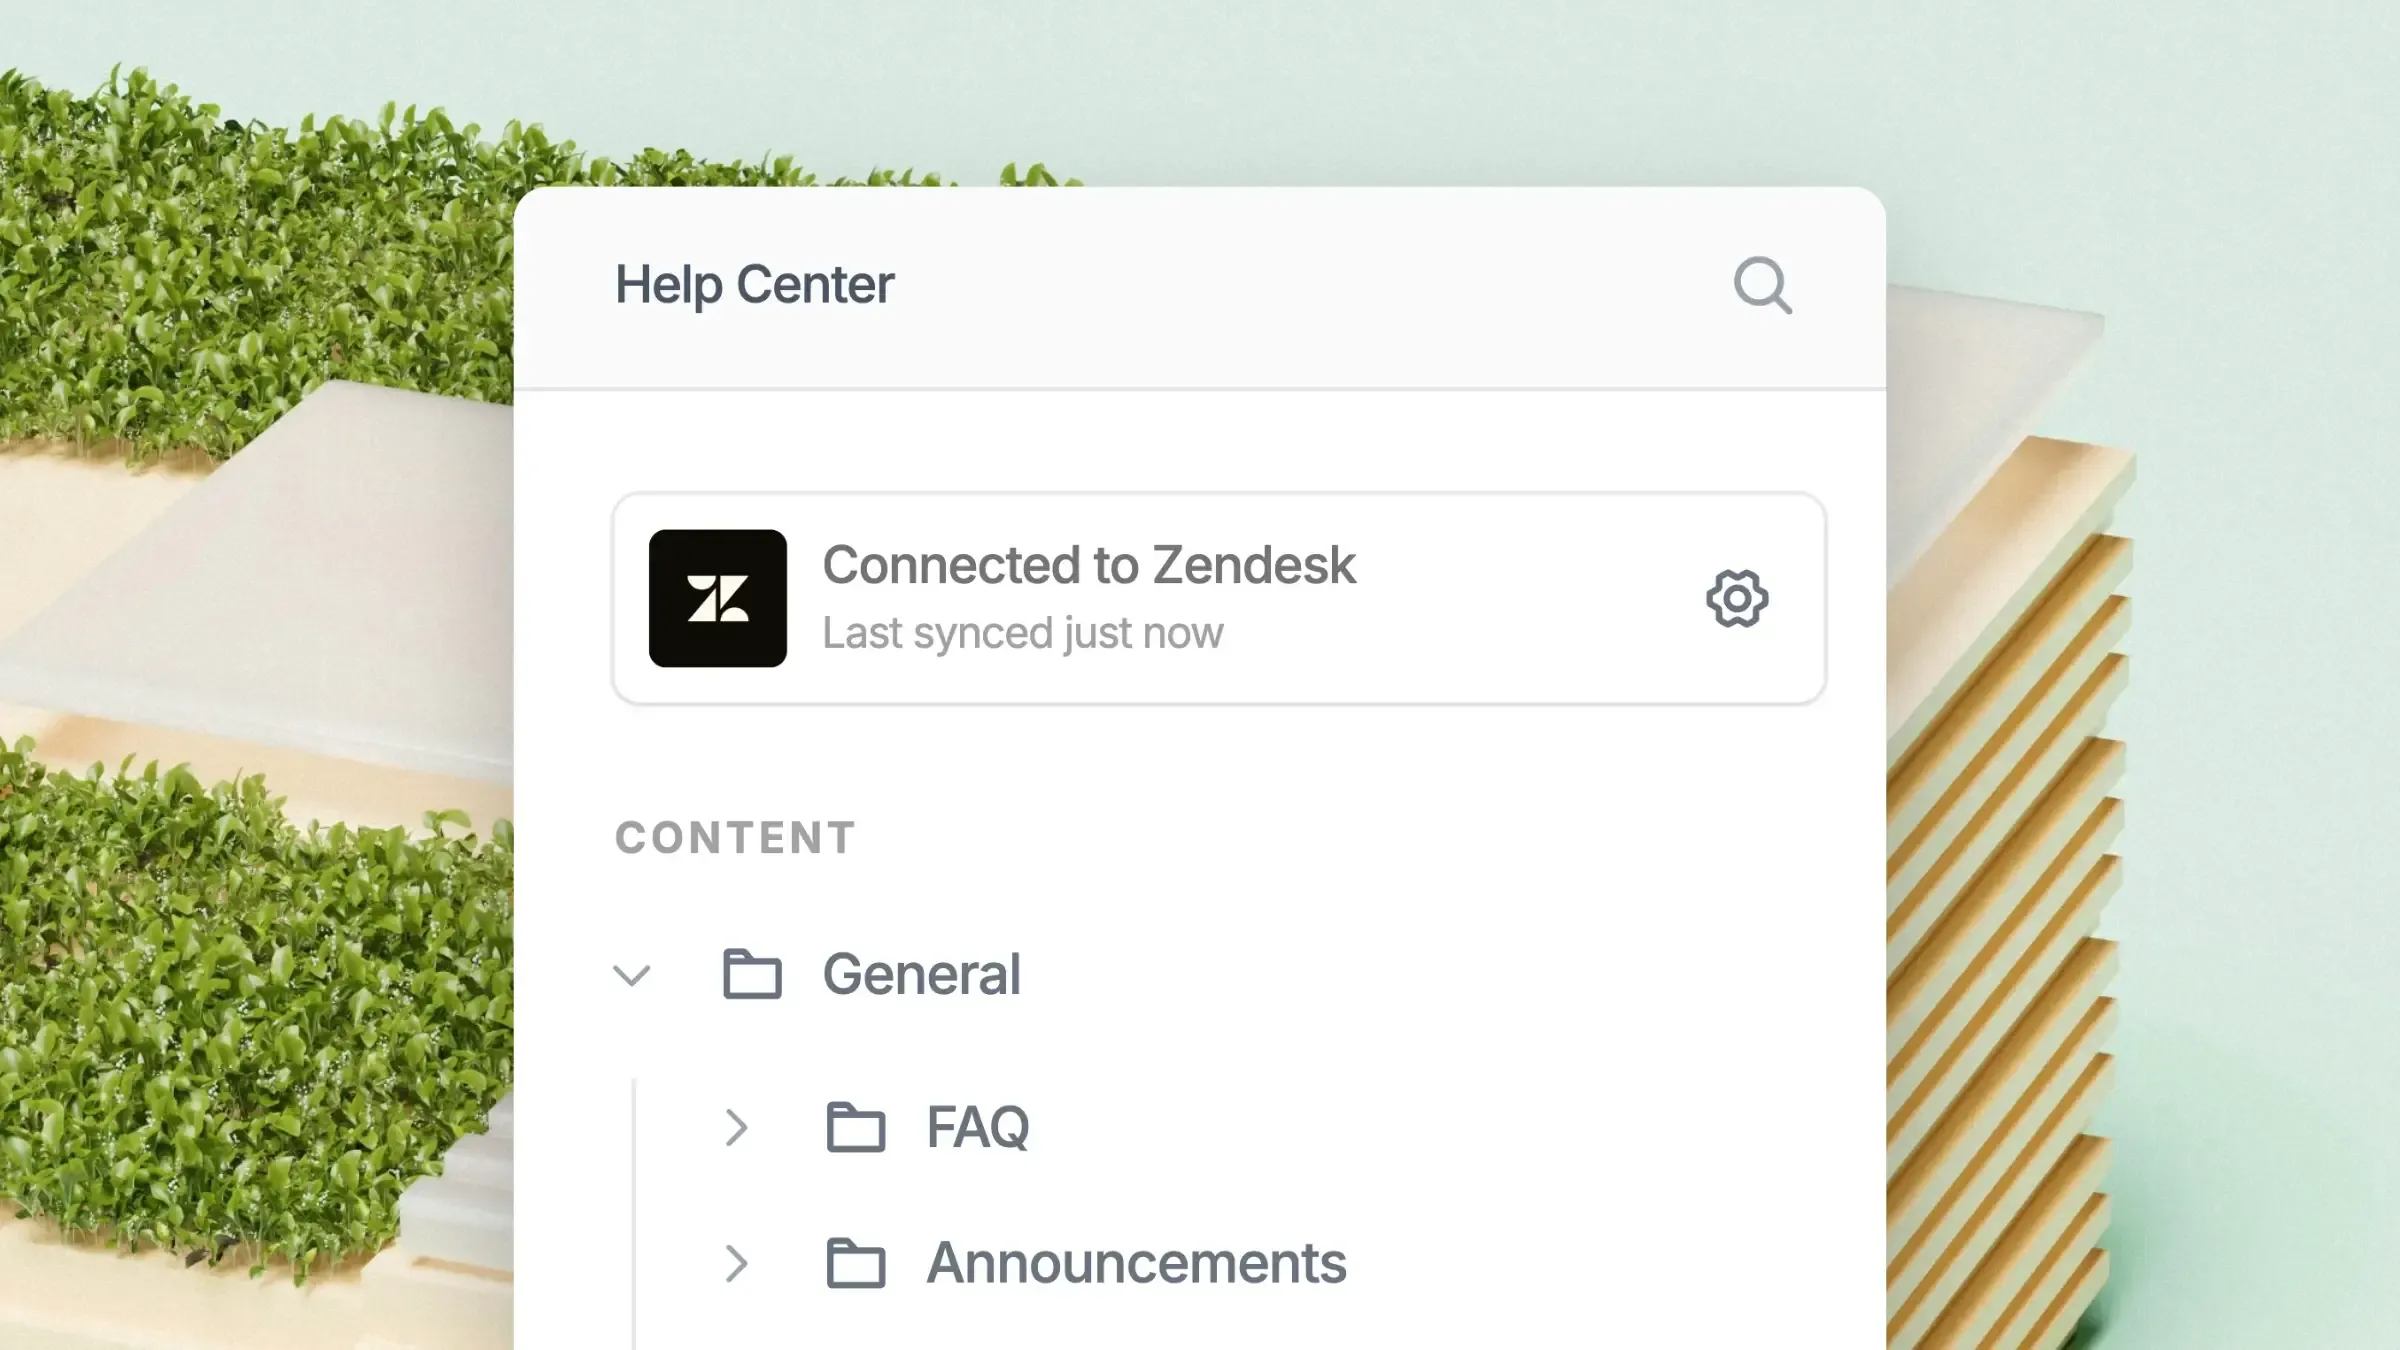Select the General tree item label
Viewport: 2400px width, 1350px height.
pyautogui.click(x=921, y=974)
